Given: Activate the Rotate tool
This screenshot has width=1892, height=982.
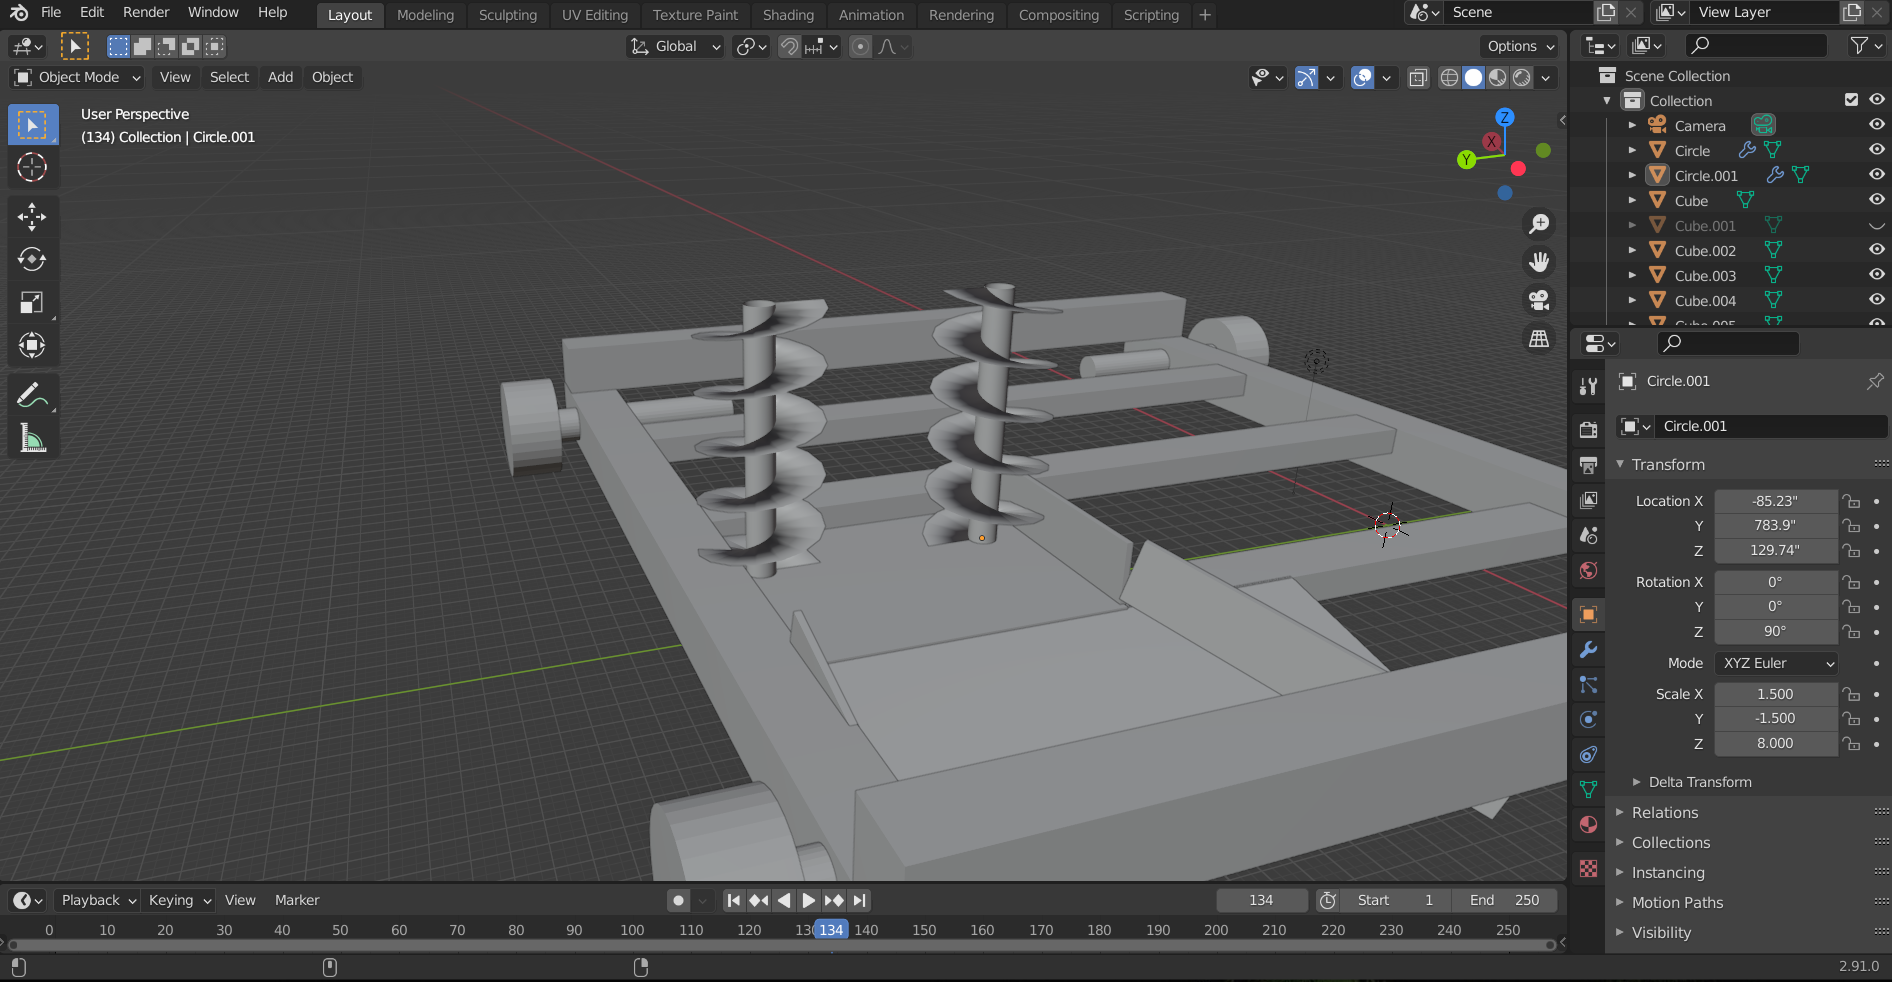Looking at the screenshot, I should [x=32, y=260].
